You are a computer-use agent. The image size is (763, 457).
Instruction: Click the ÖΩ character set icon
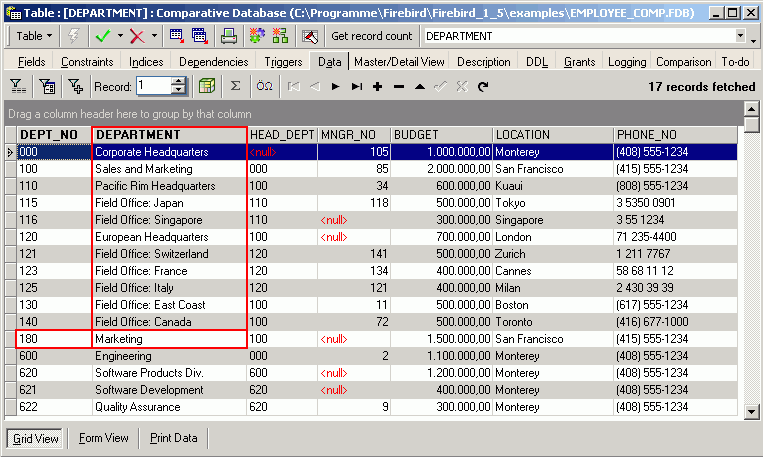pyautogui.click(x=264, y=87)
